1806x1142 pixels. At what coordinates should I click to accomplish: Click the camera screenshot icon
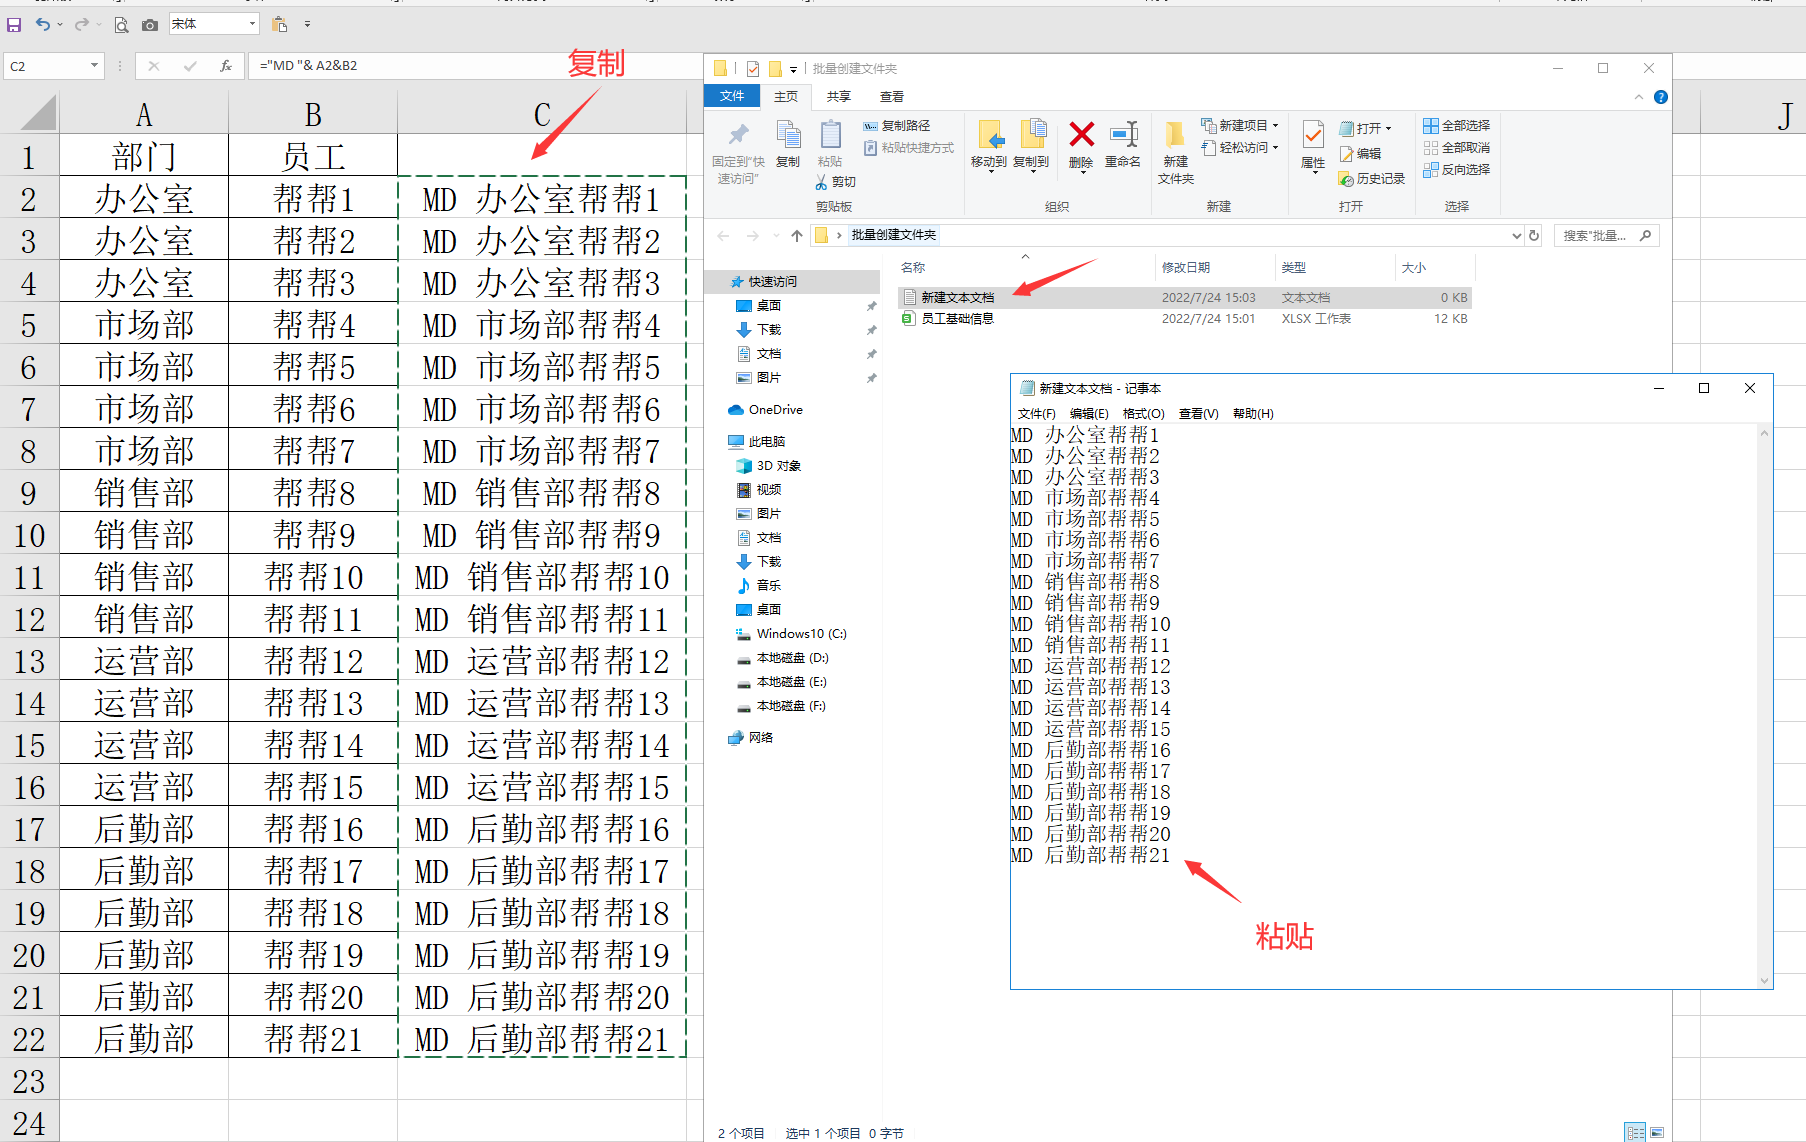click(150, 24)
